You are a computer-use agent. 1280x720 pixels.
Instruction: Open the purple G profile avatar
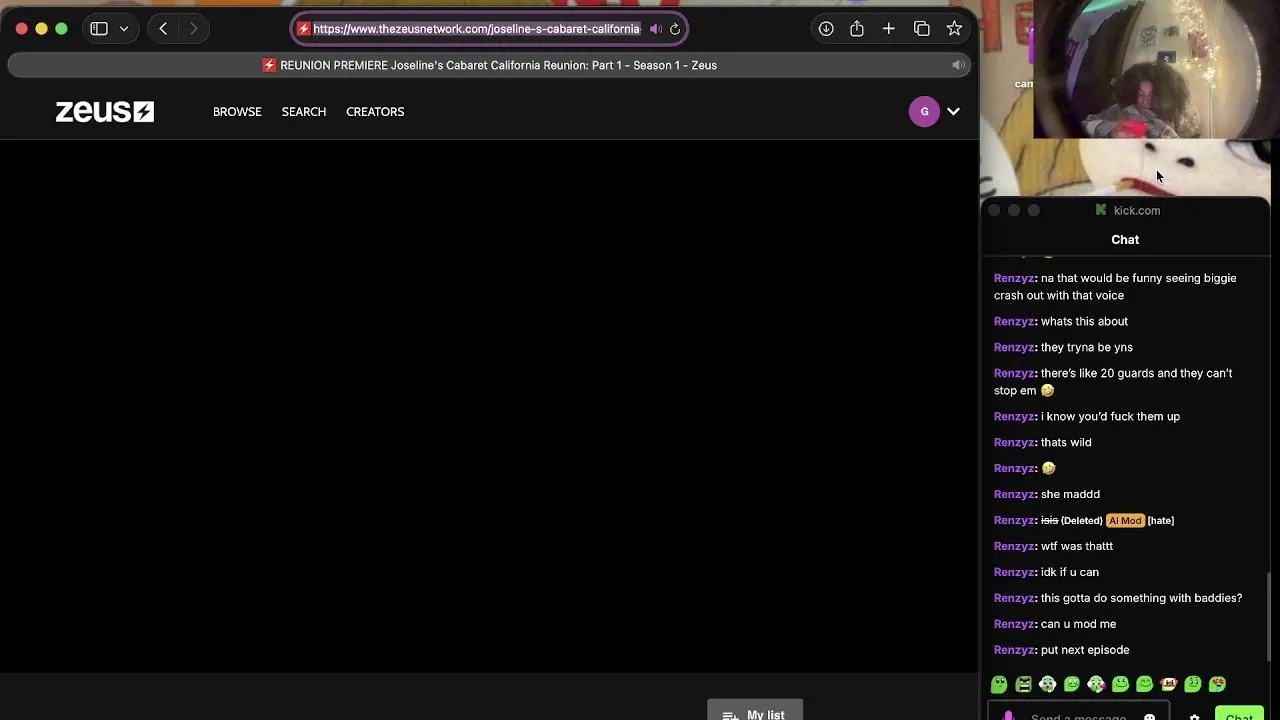pyautogui.click(x=924, y=112)
